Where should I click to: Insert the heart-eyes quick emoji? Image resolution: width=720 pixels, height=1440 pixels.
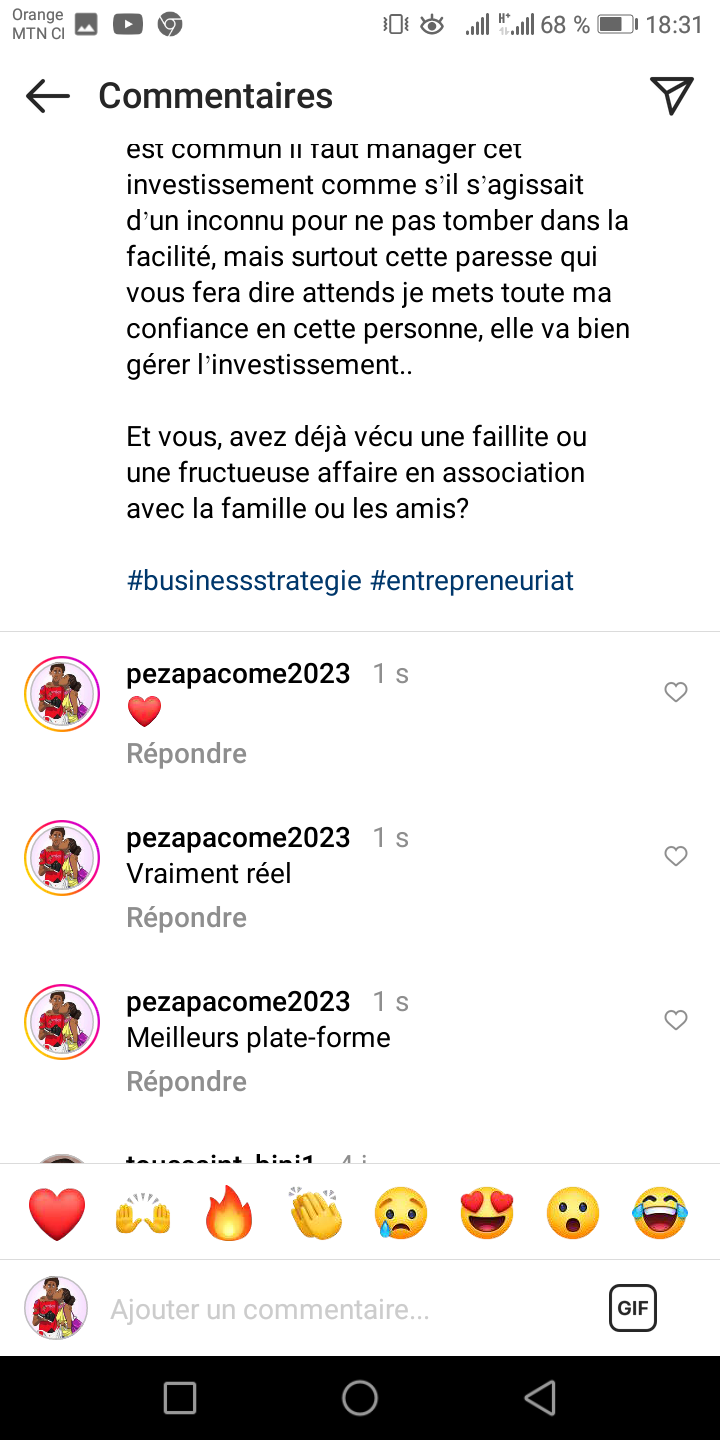487,1214
